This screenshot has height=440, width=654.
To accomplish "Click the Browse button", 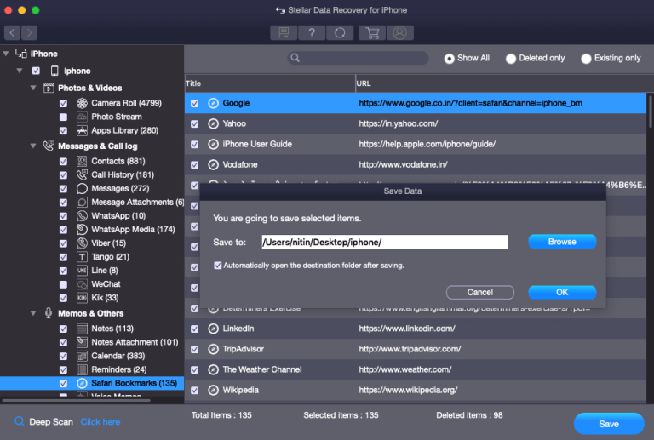I will (562, 241).
